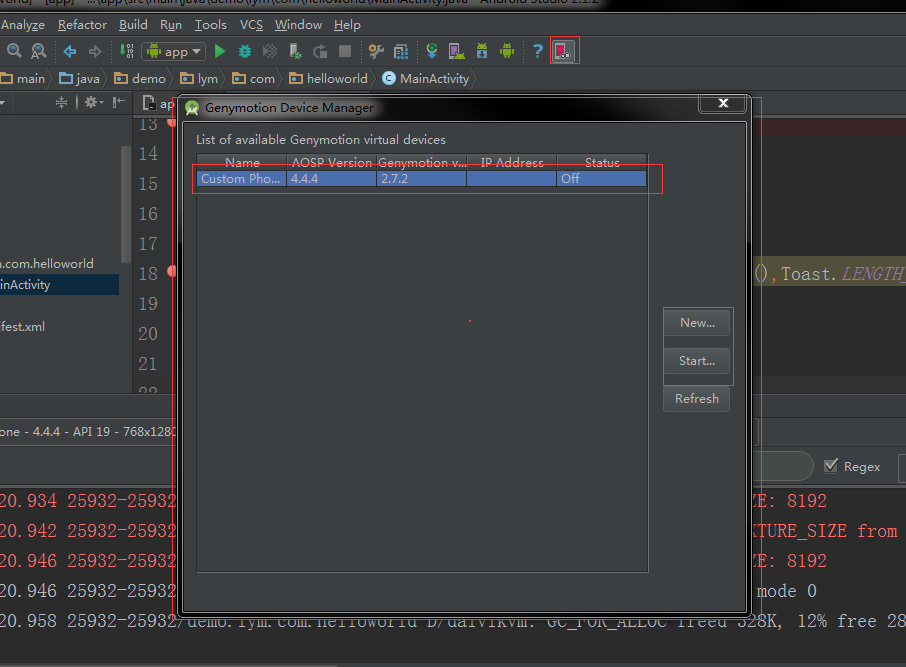Click the demo breadcrumb folder

(x=140, y=79)
